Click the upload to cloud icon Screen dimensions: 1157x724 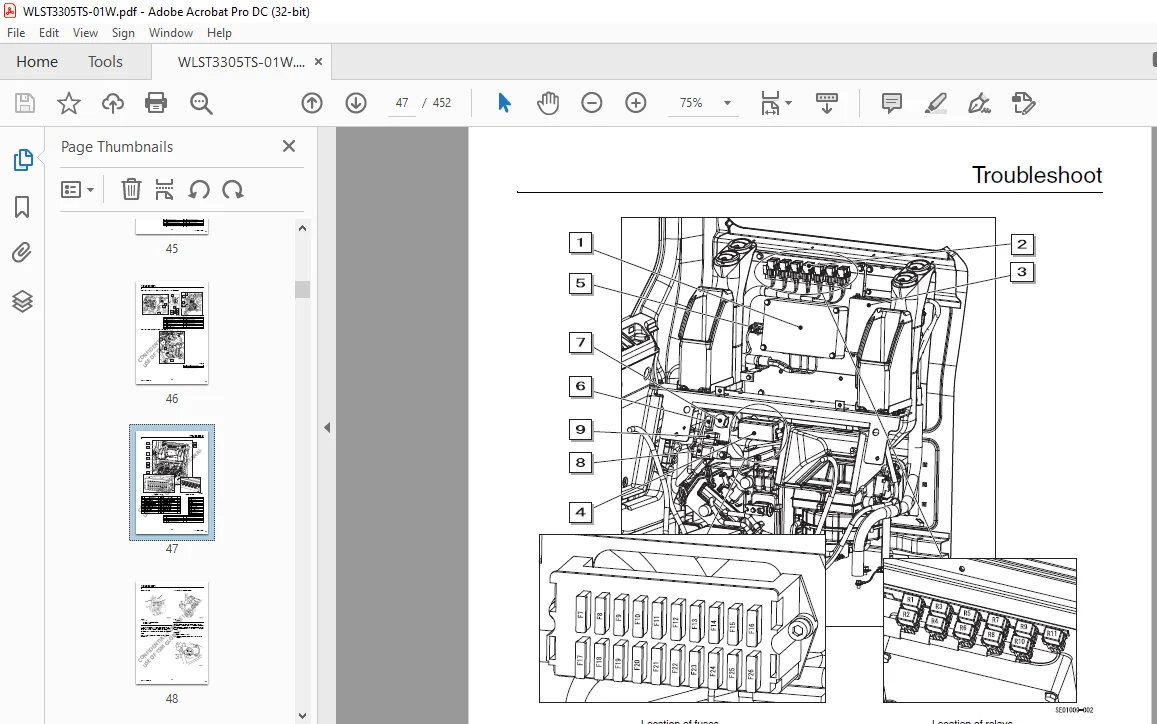pos(112,103)
